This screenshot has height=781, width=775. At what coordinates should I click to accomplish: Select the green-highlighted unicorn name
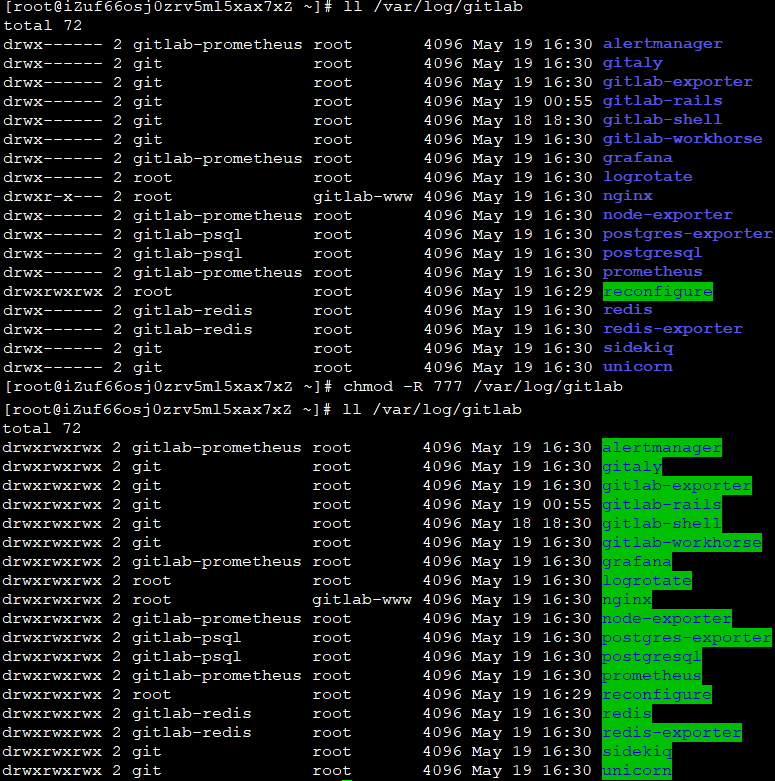pos(637,771)
